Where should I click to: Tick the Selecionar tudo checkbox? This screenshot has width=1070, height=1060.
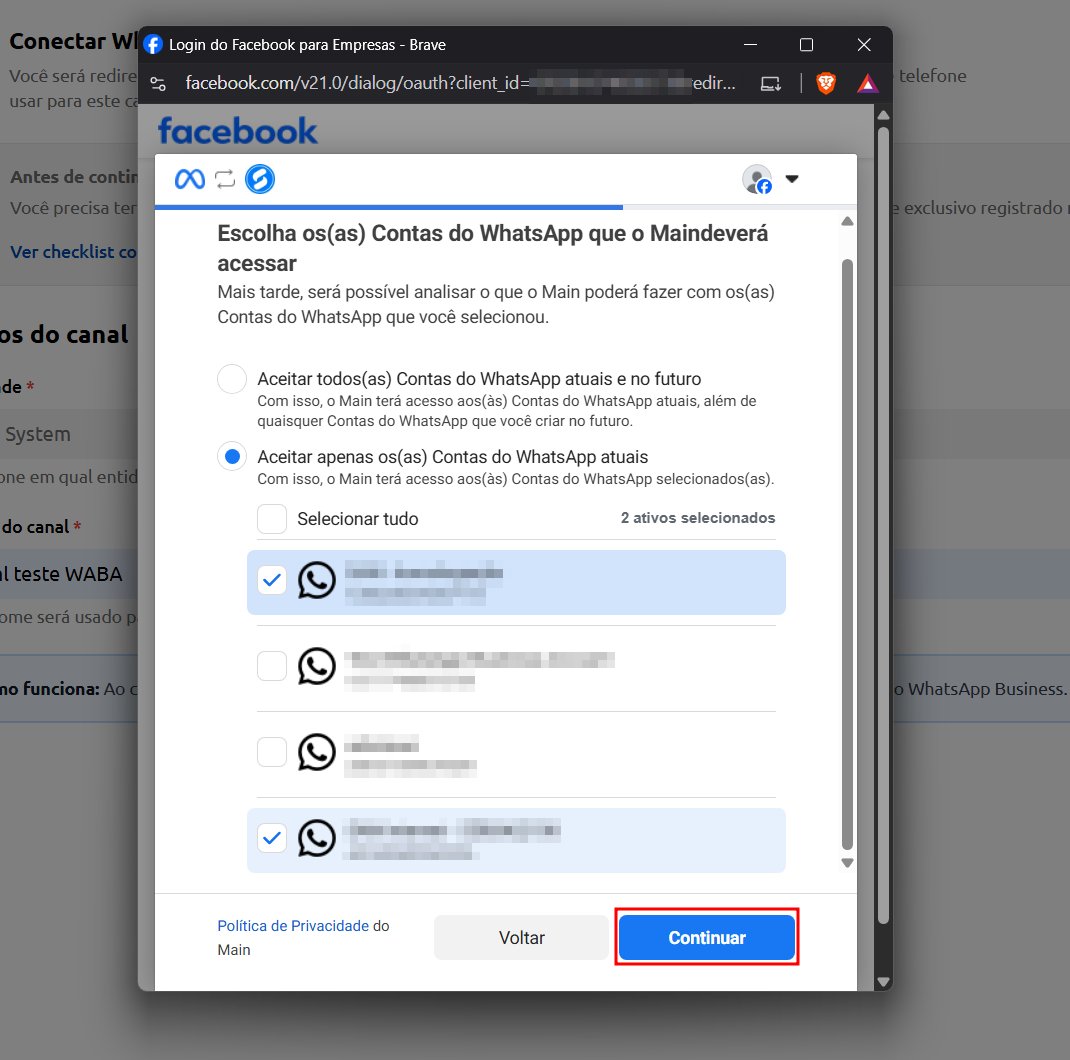pos(272,519)
